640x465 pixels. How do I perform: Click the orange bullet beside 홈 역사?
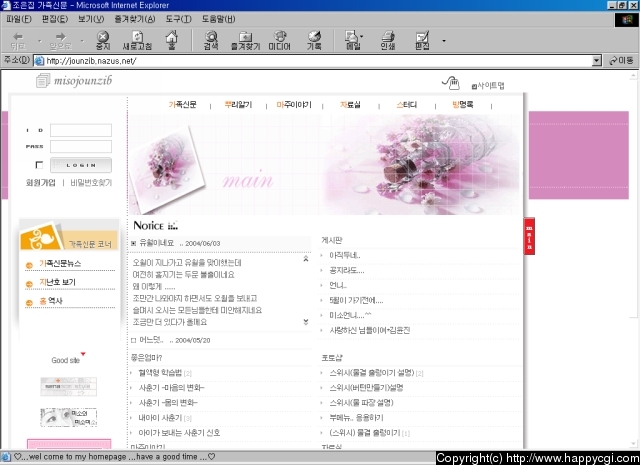tap(29, 303)
